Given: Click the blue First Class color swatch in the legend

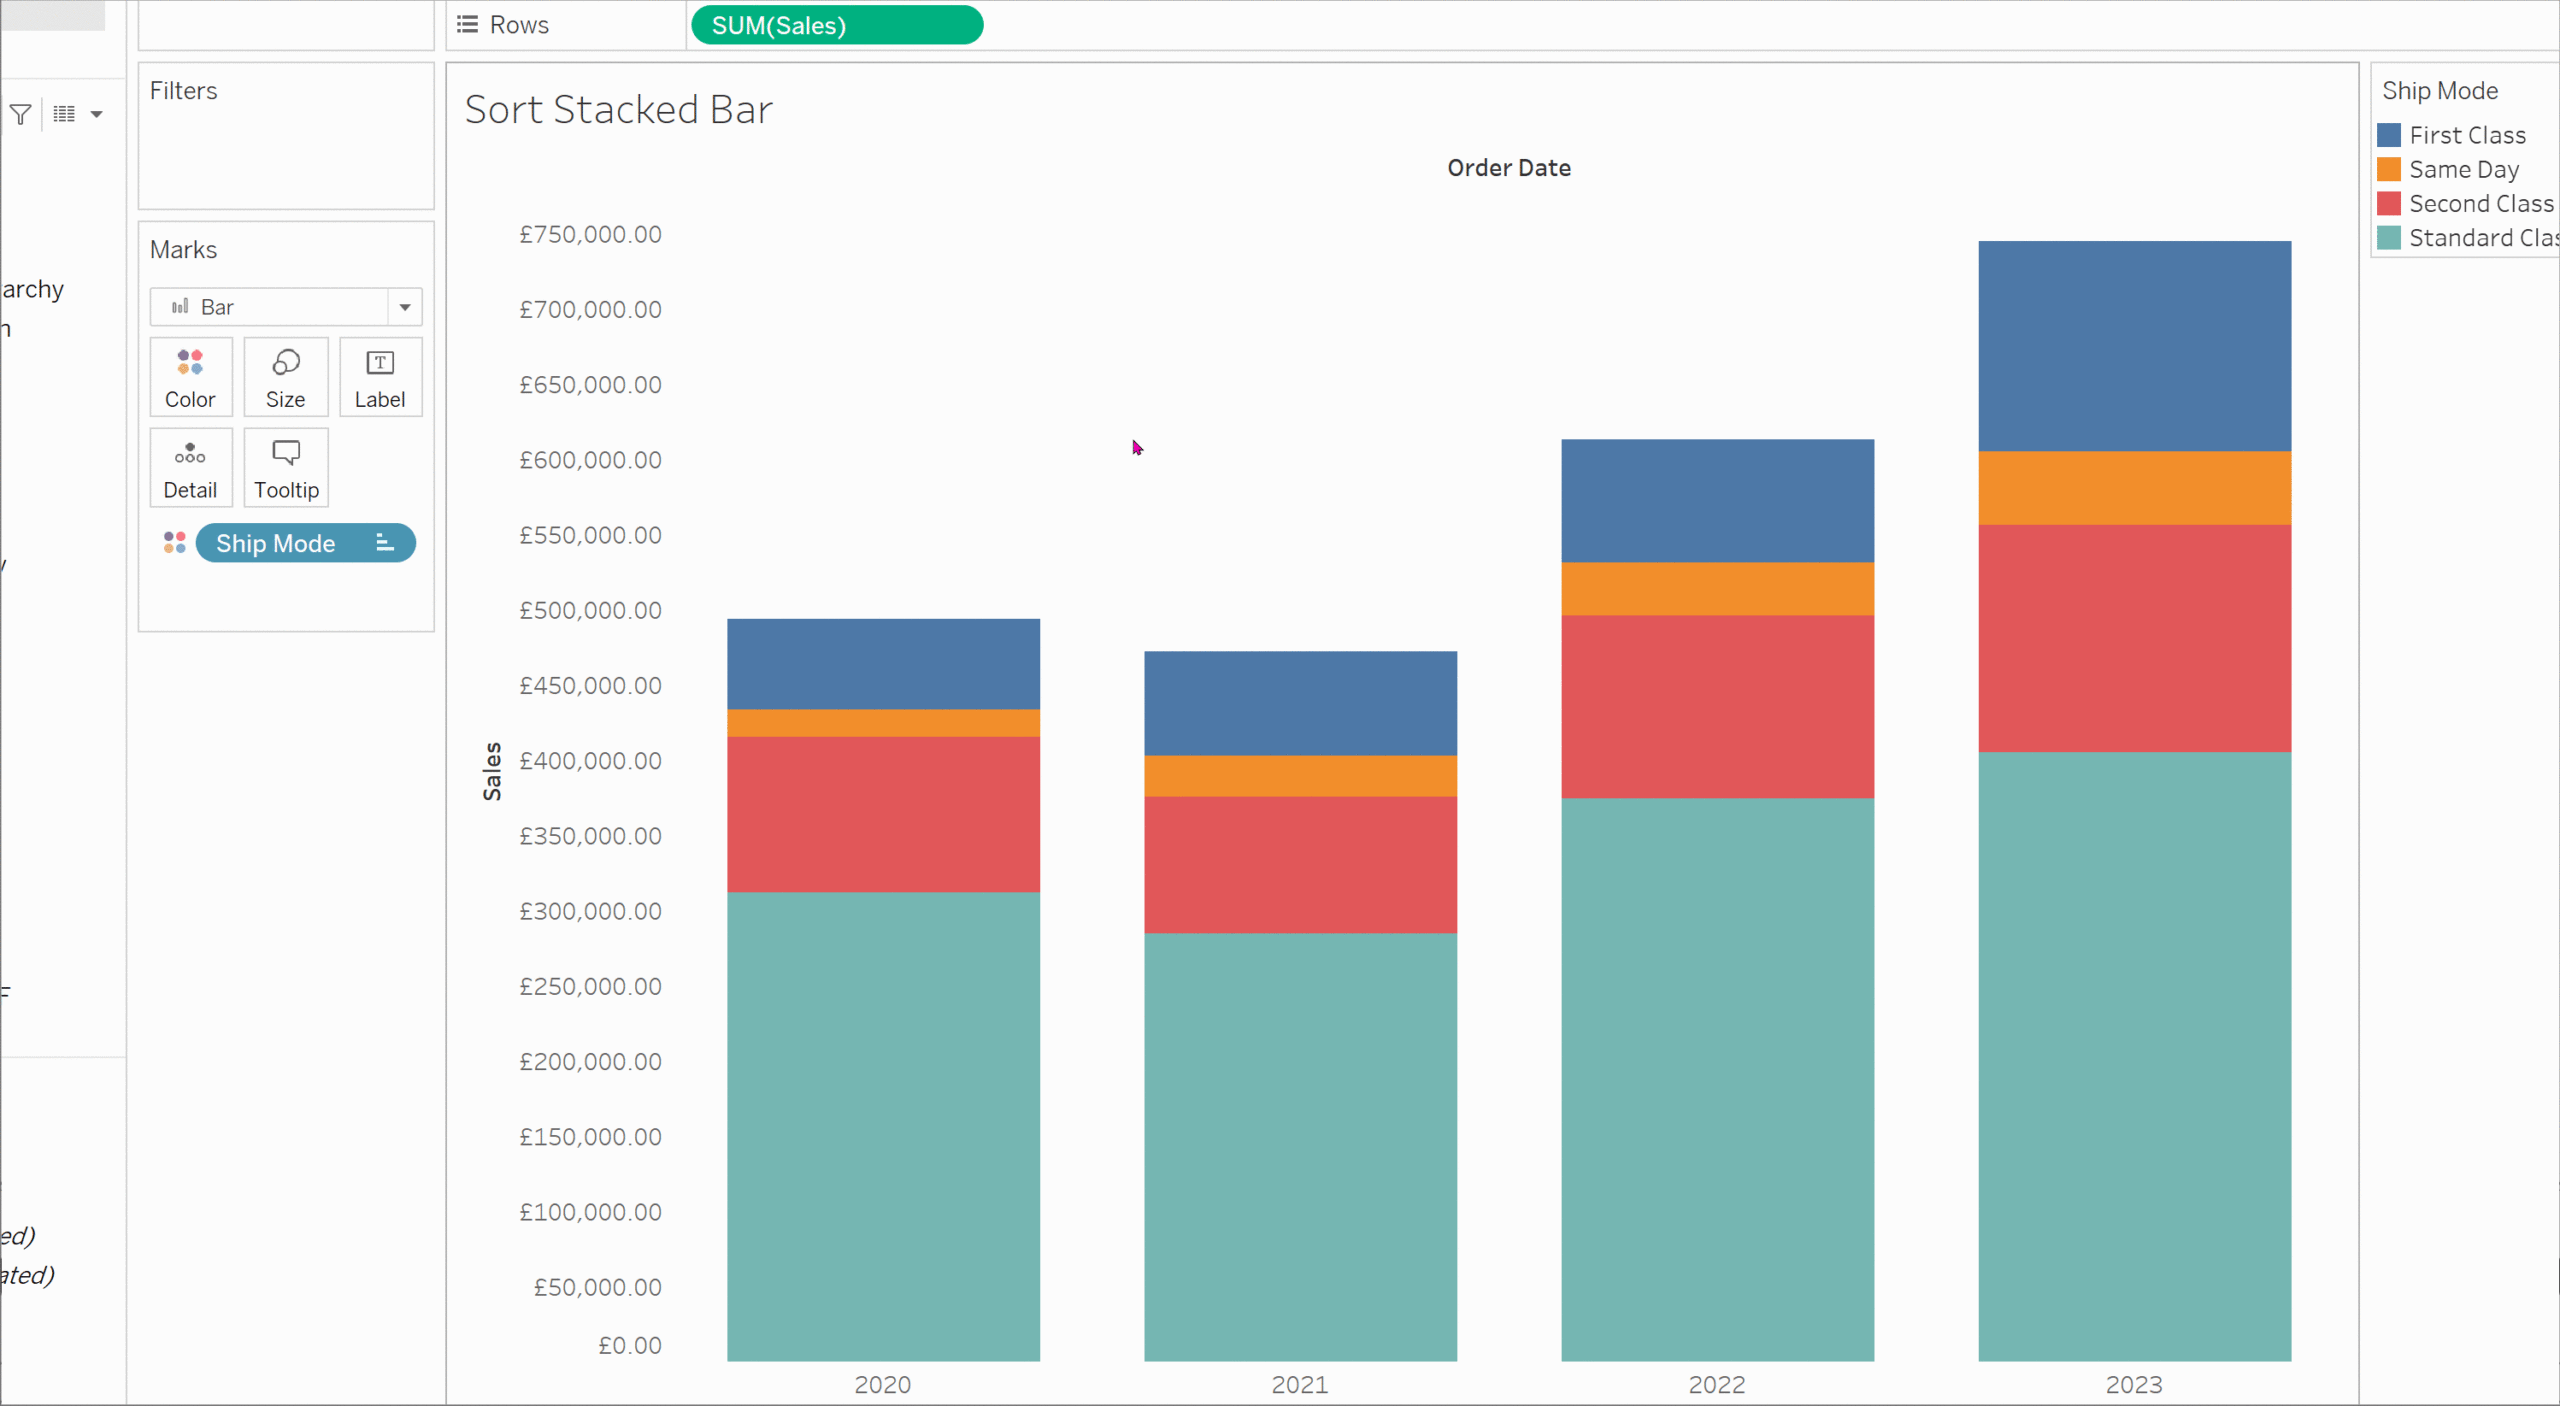Looking at the screenshot, I should coord(2388,135).
